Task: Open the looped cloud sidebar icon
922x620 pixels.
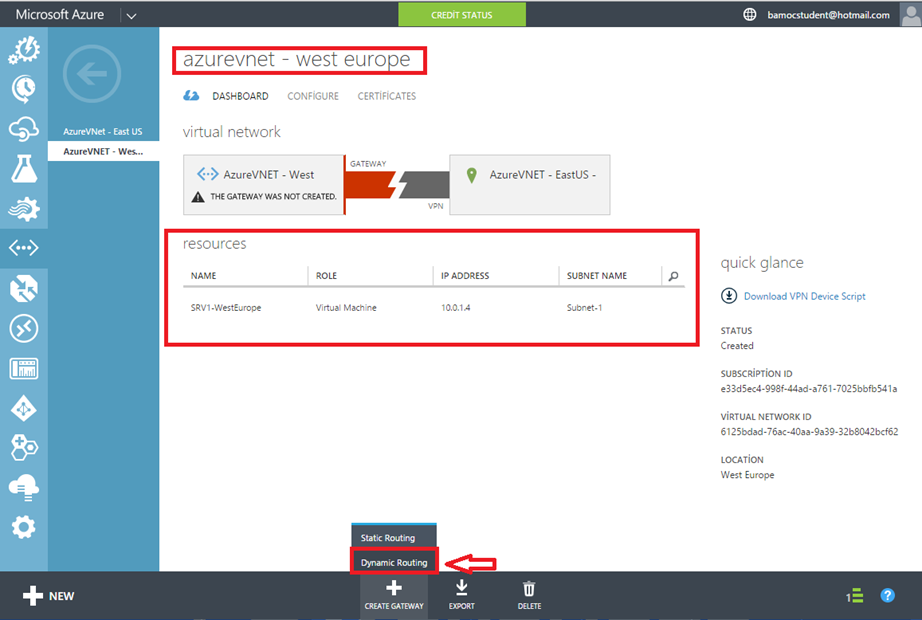Action: coord(24,129)
